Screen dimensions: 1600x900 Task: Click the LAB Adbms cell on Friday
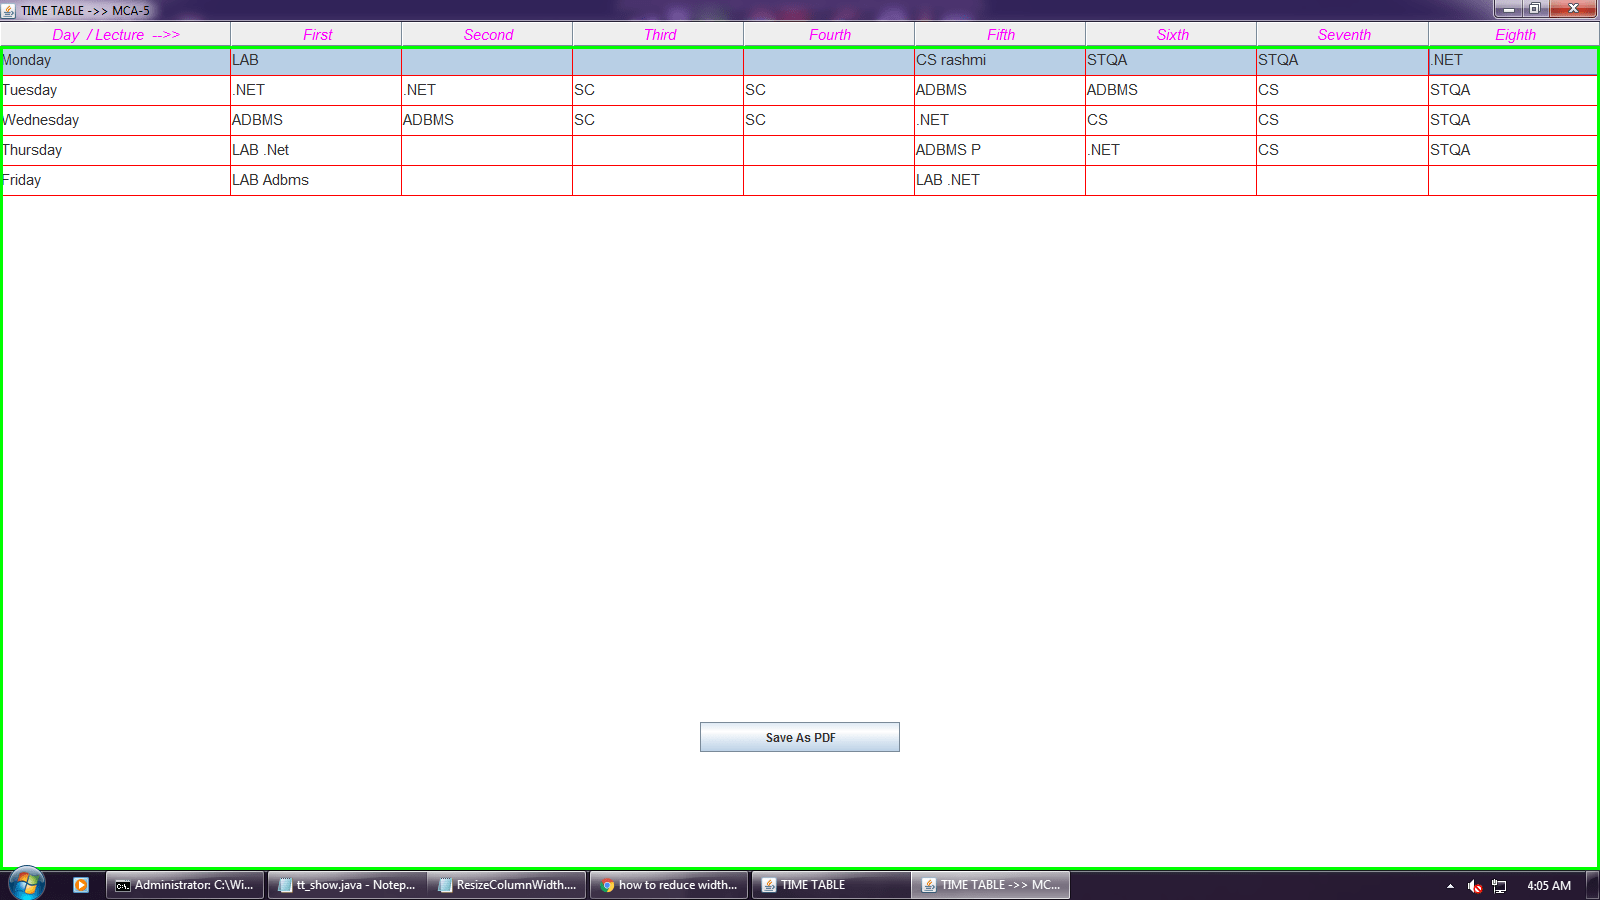tap(315, 180)
